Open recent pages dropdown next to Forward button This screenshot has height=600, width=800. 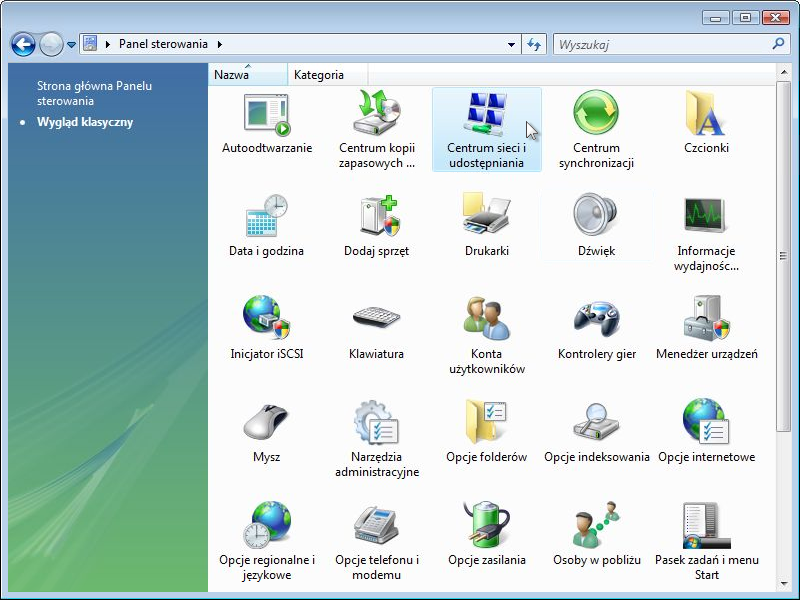[72, 45]
